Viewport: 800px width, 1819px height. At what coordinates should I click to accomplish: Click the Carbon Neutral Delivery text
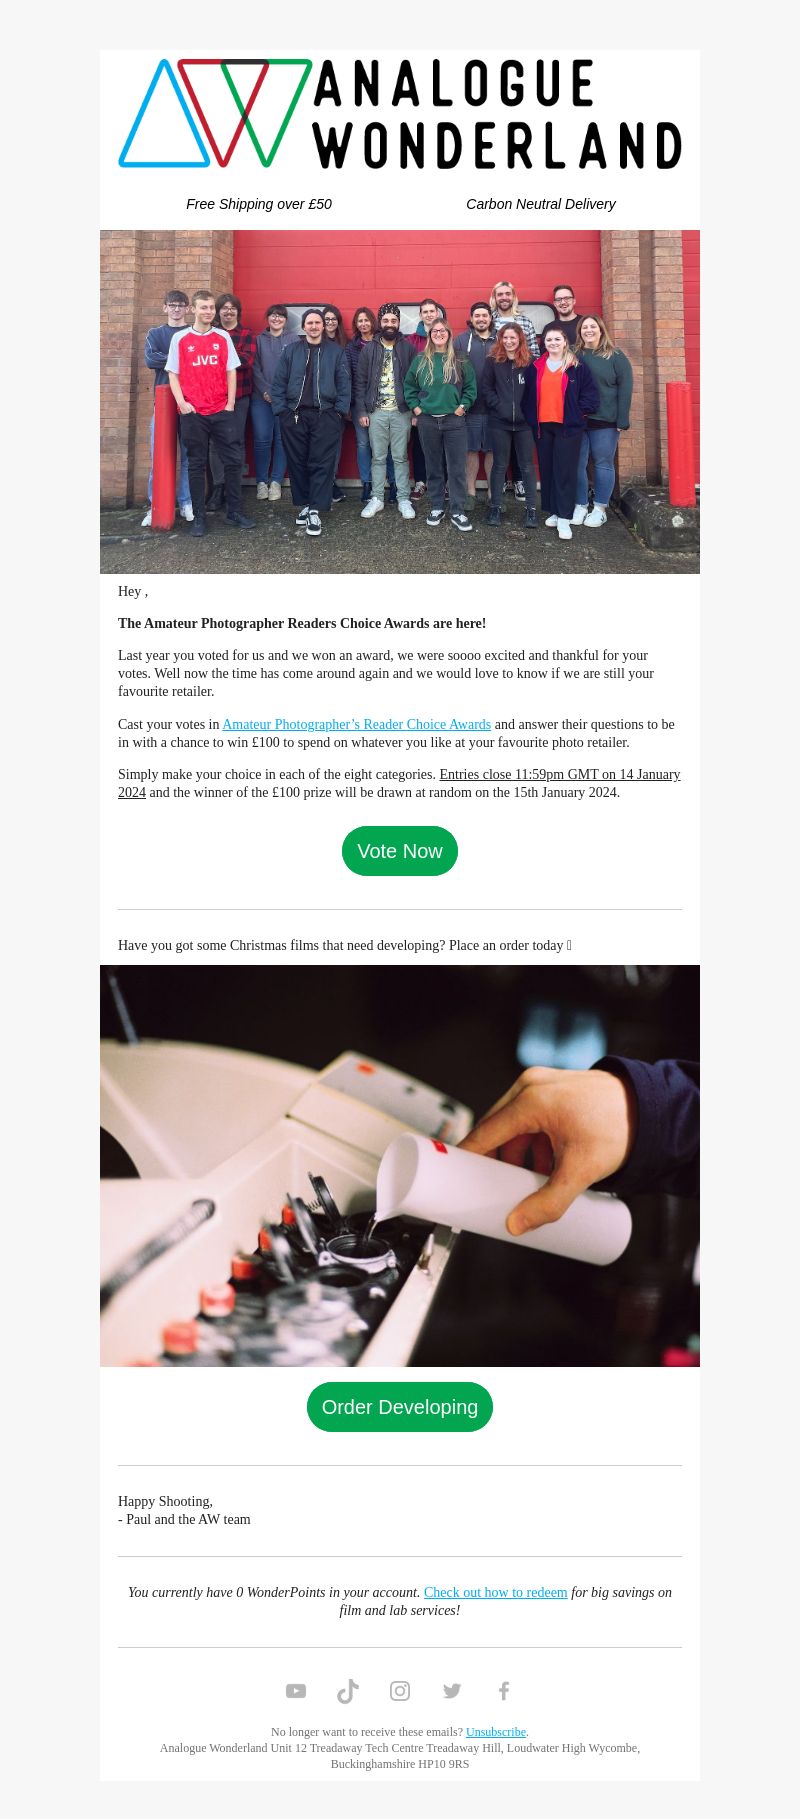click(541, 204)
